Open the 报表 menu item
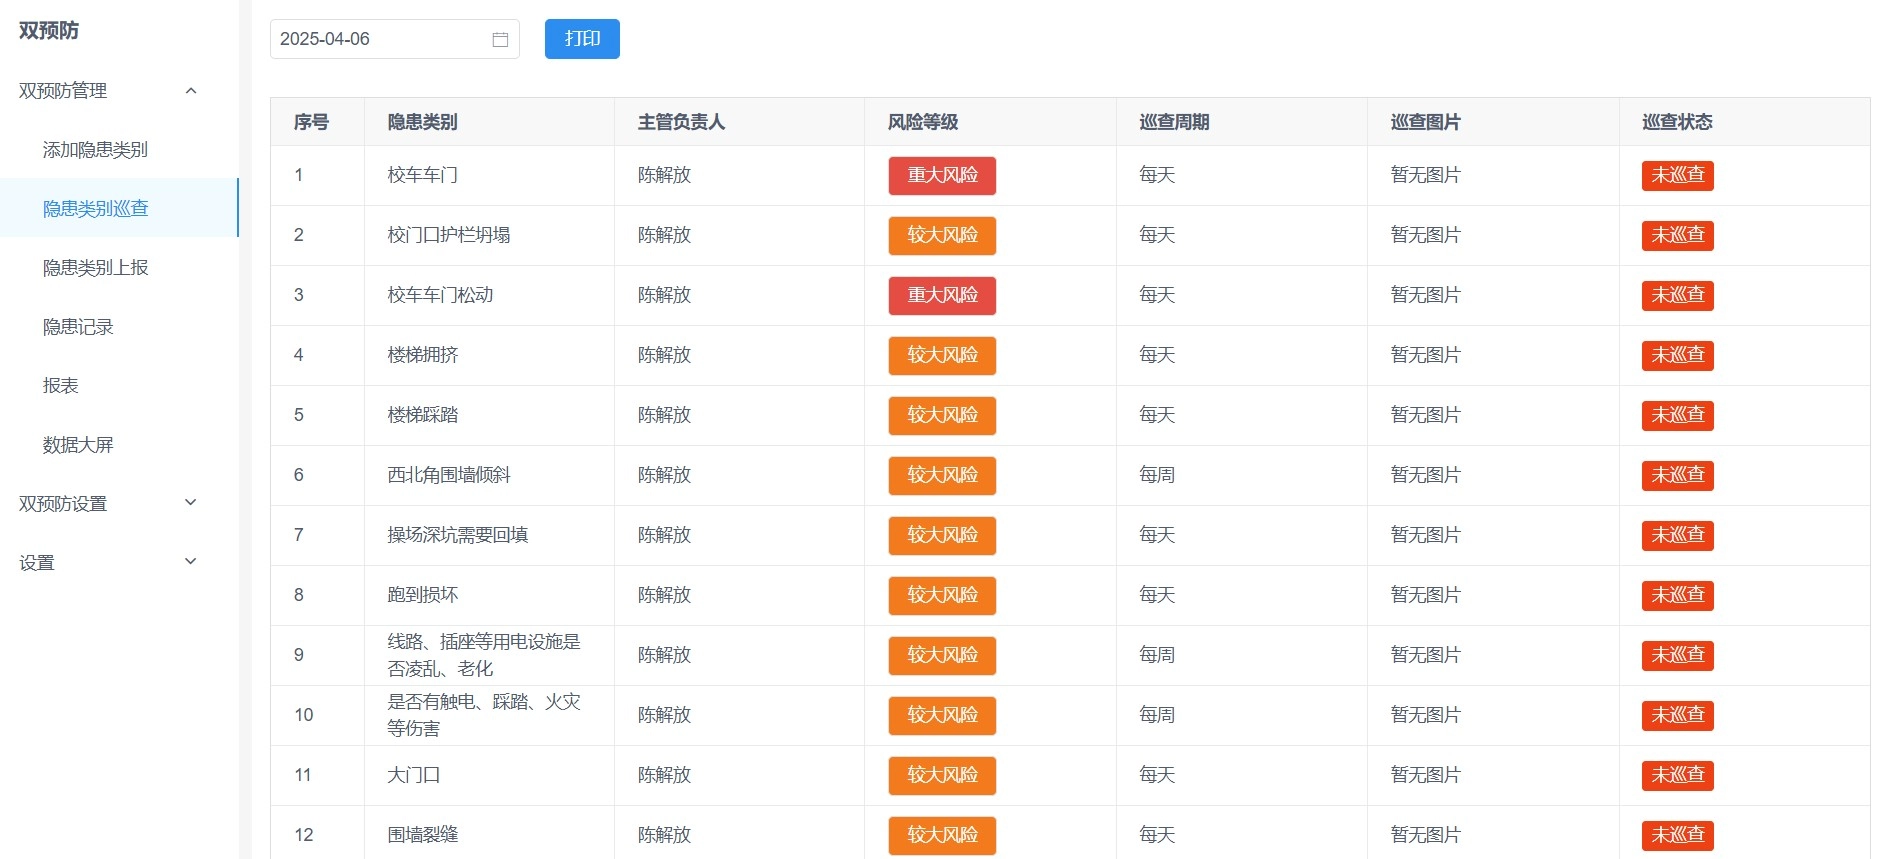Screen dimensions: 1881x859 60,386
